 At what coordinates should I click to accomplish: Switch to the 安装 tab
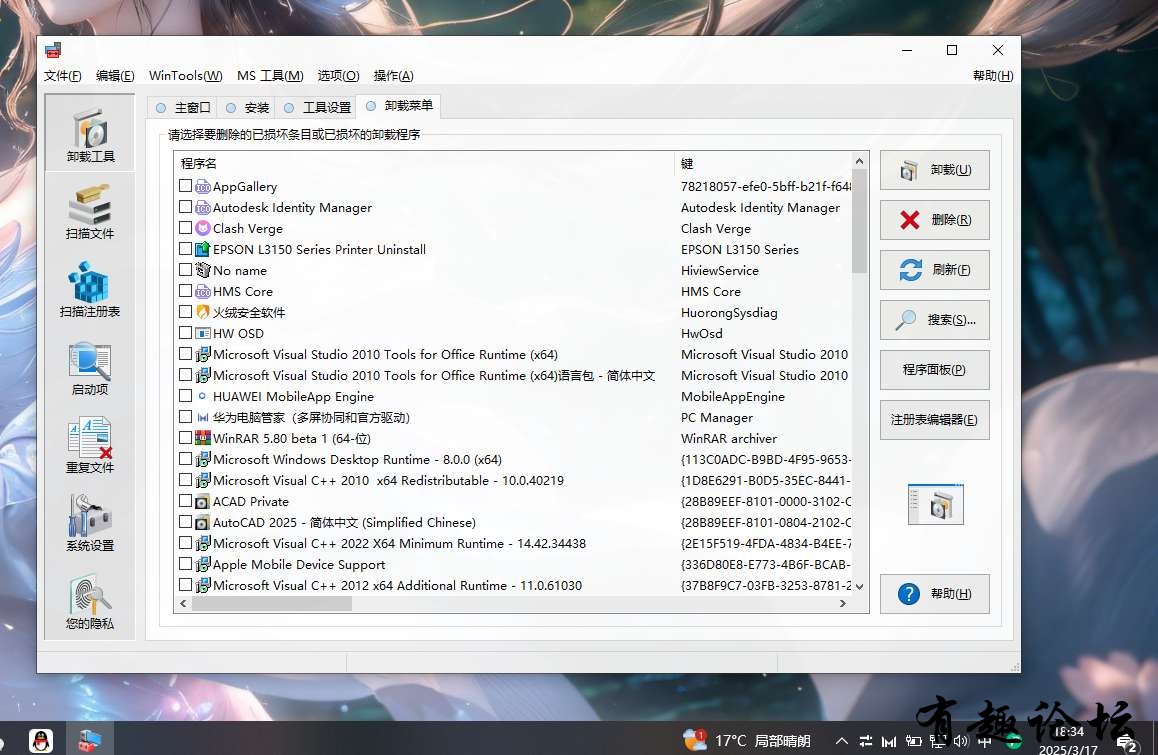pyautogui.click(x=247, y=108)
